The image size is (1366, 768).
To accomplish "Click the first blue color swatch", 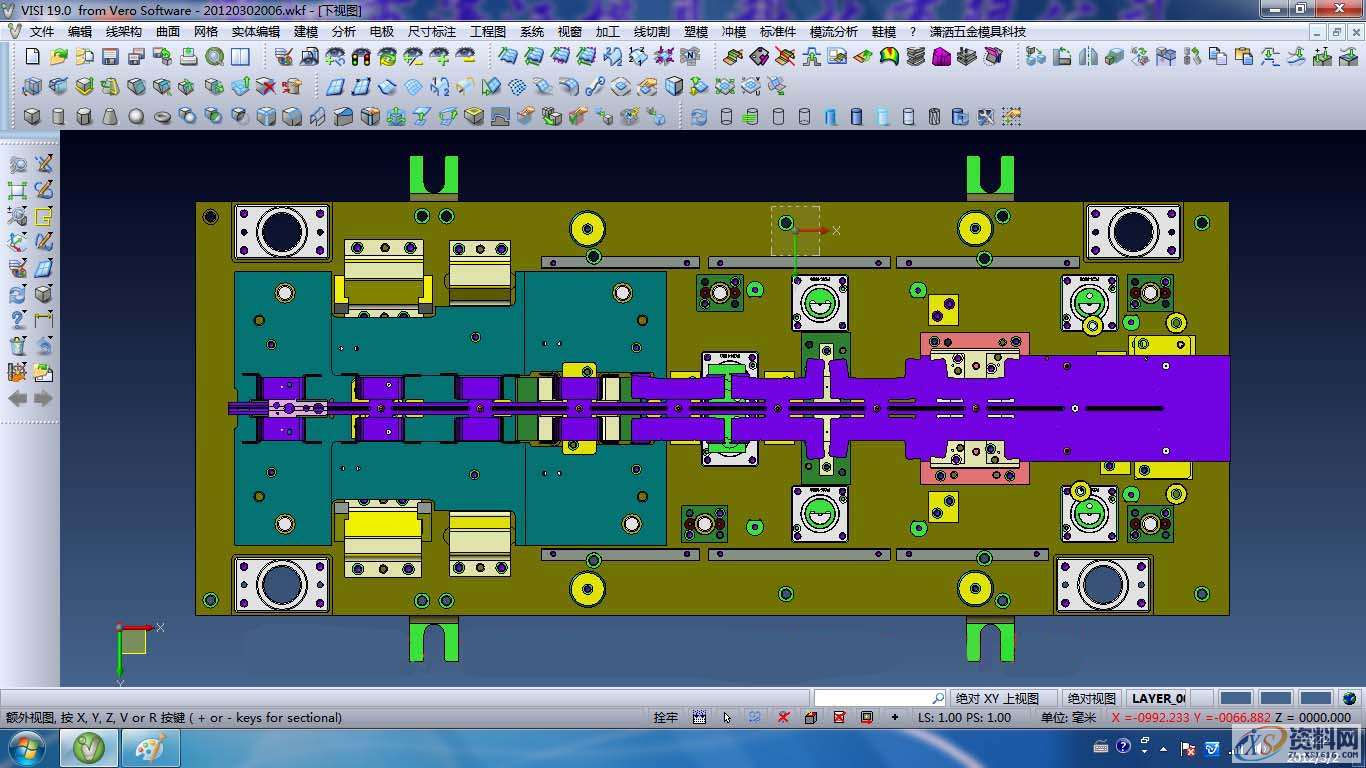I will pyautogui.click(x=1236, y=698).
